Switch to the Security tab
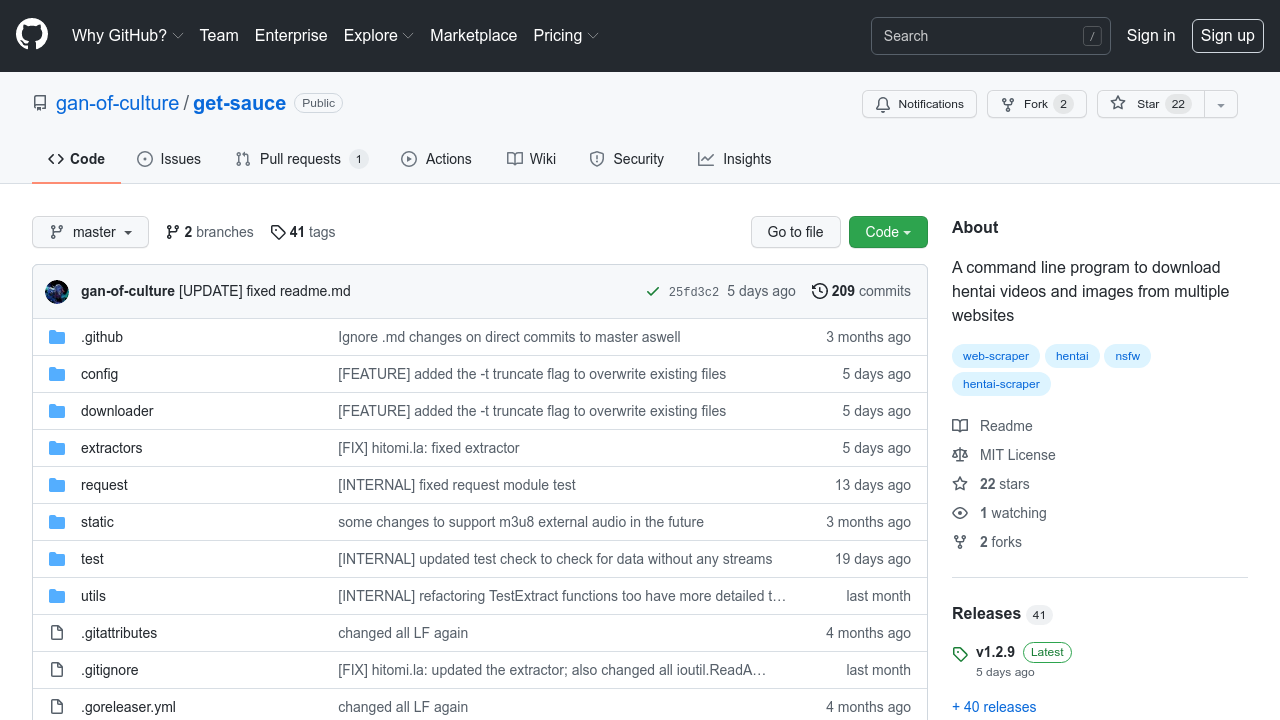 point(626,159)
